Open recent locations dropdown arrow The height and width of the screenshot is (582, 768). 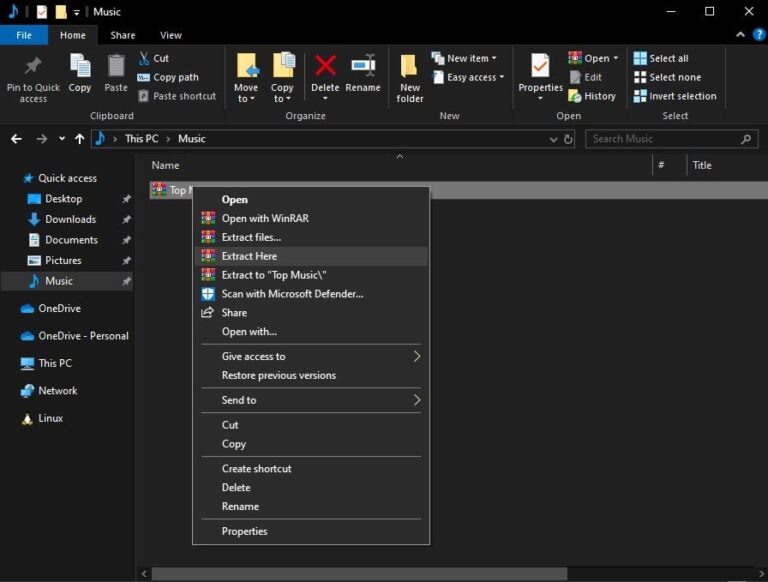(62, 139)
